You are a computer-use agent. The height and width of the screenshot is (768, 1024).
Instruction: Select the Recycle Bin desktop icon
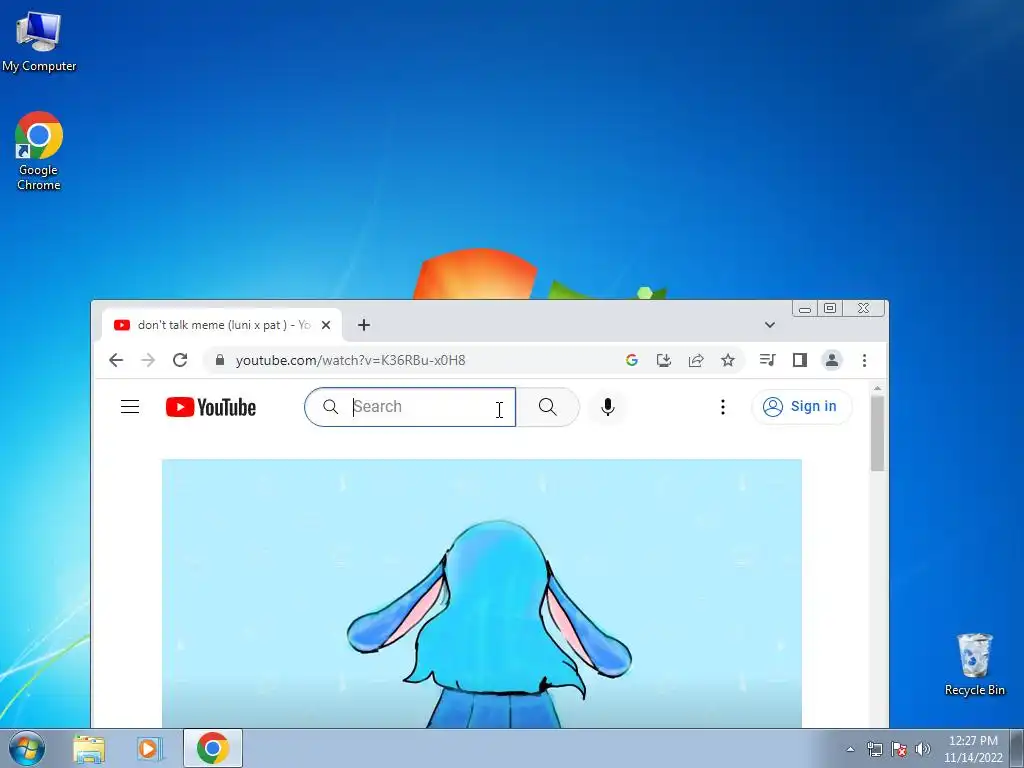[974, 664]
